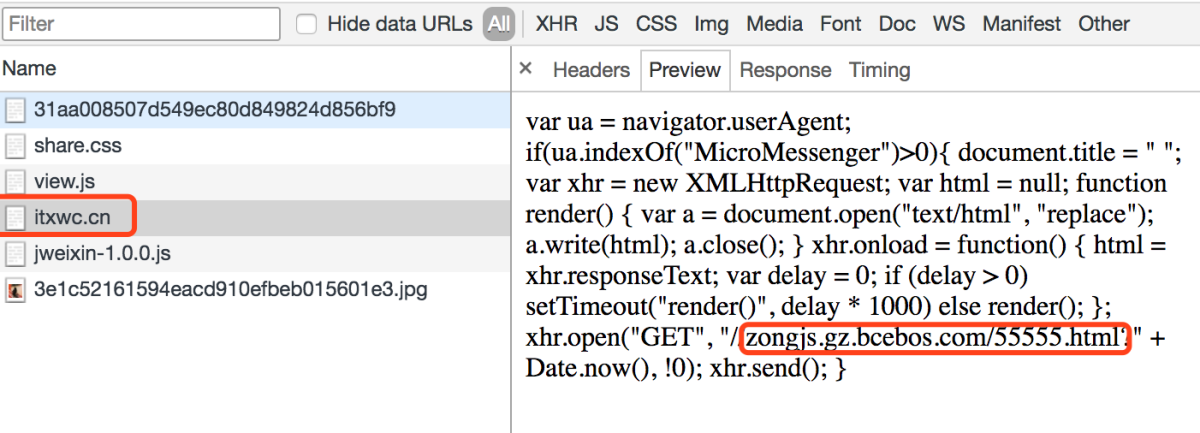The height and width of the screenshot is (433, 1200).
Task: Focus the Filter input field
Action: tap(141, 24)
